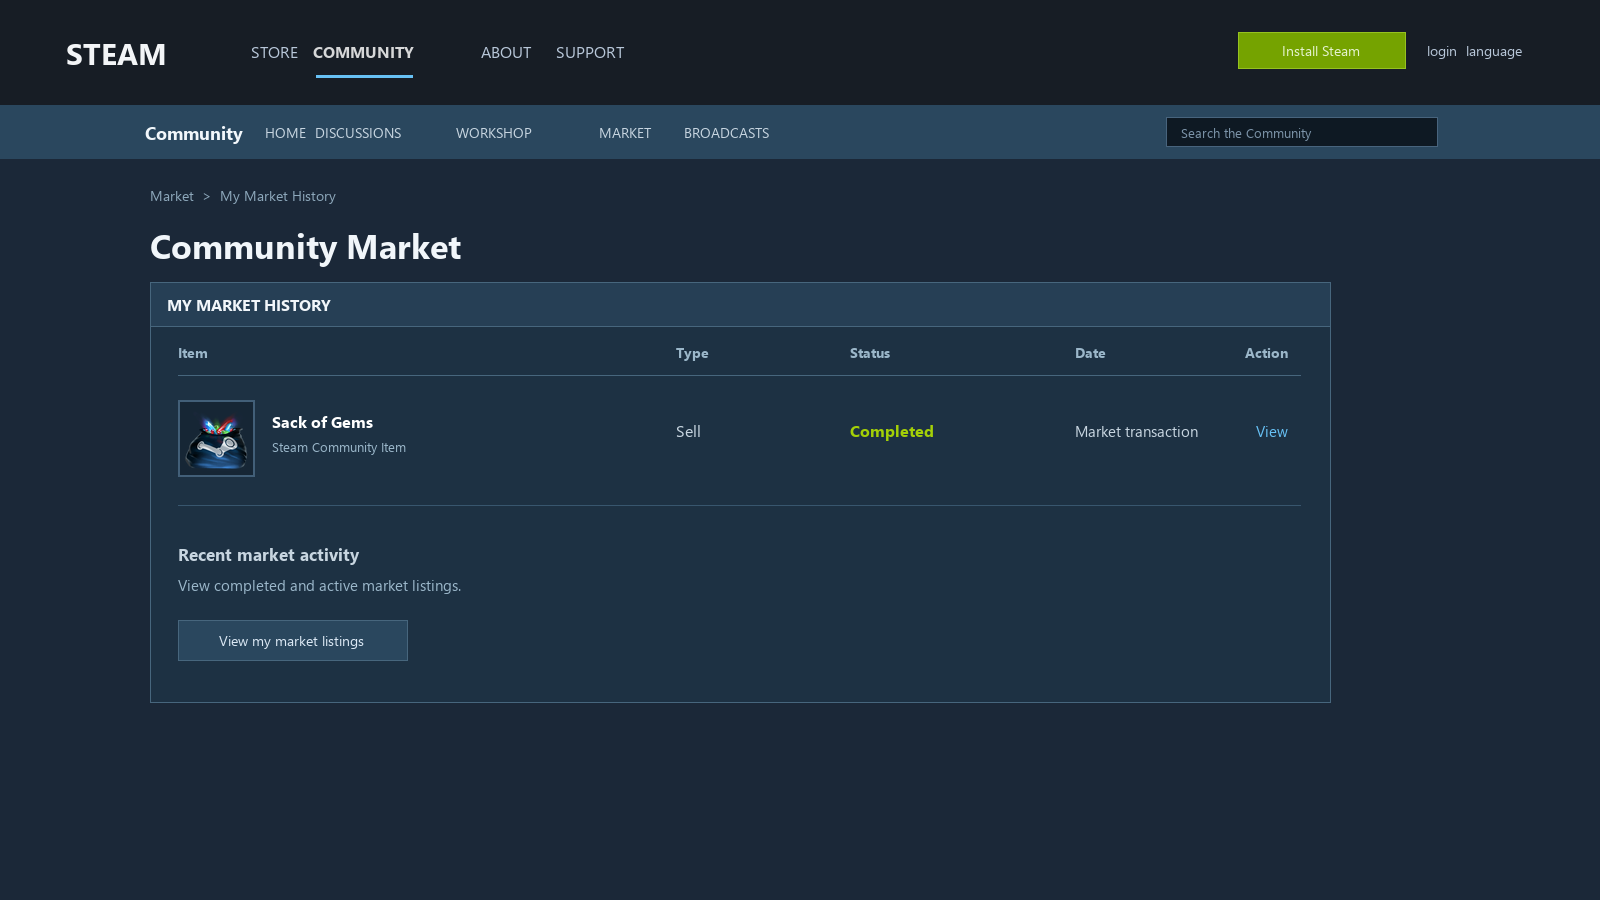1600x900 pixels.
Task: Click the STEAM logo
Action: pyautogui.click(x=116, y=54)
